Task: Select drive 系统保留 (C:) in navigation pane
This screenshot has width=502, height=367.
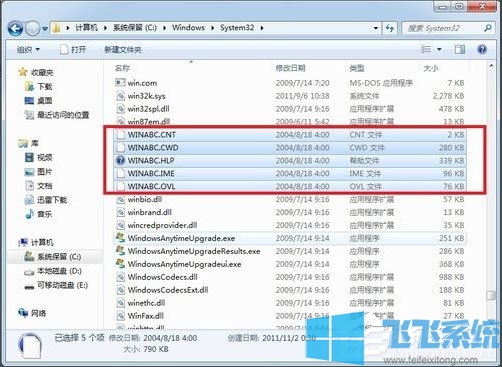Action: coord(59,257)
